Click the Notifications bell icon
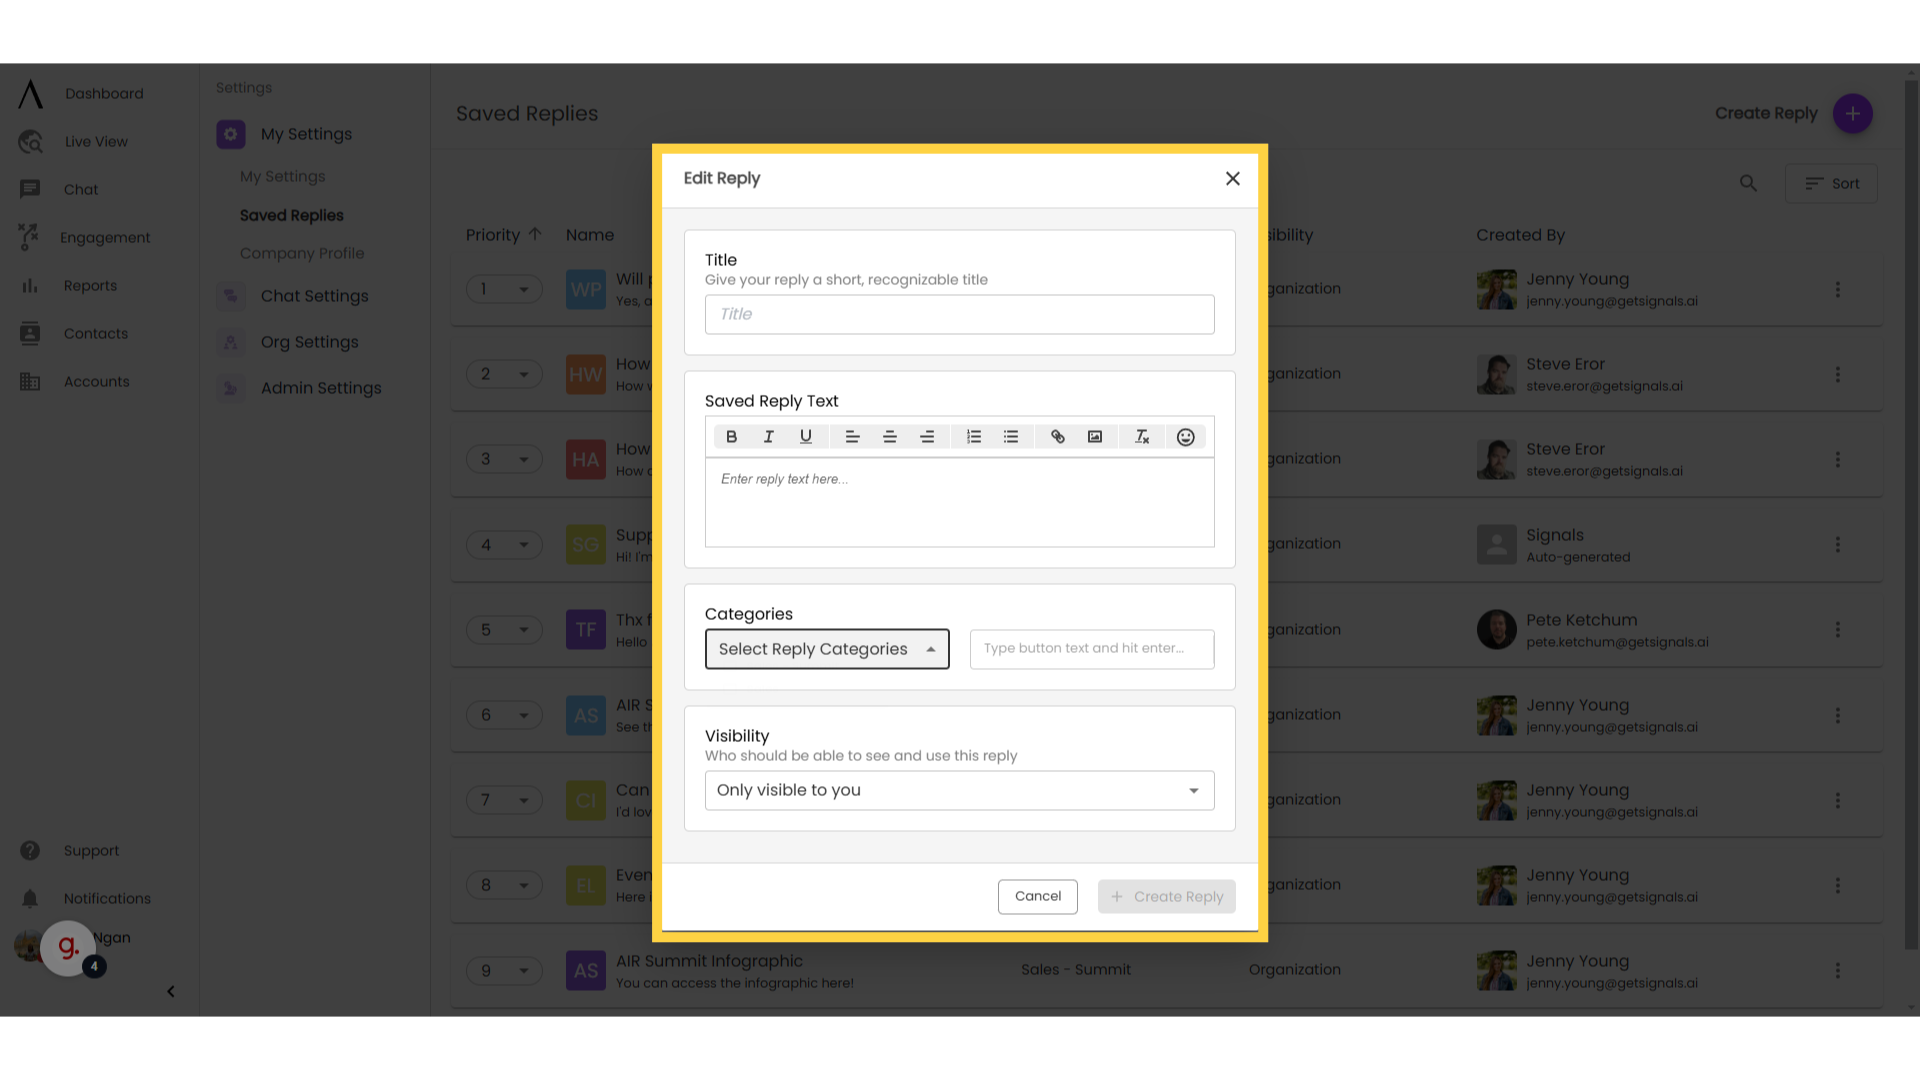1920x1080 pixels. pos(29,898)
